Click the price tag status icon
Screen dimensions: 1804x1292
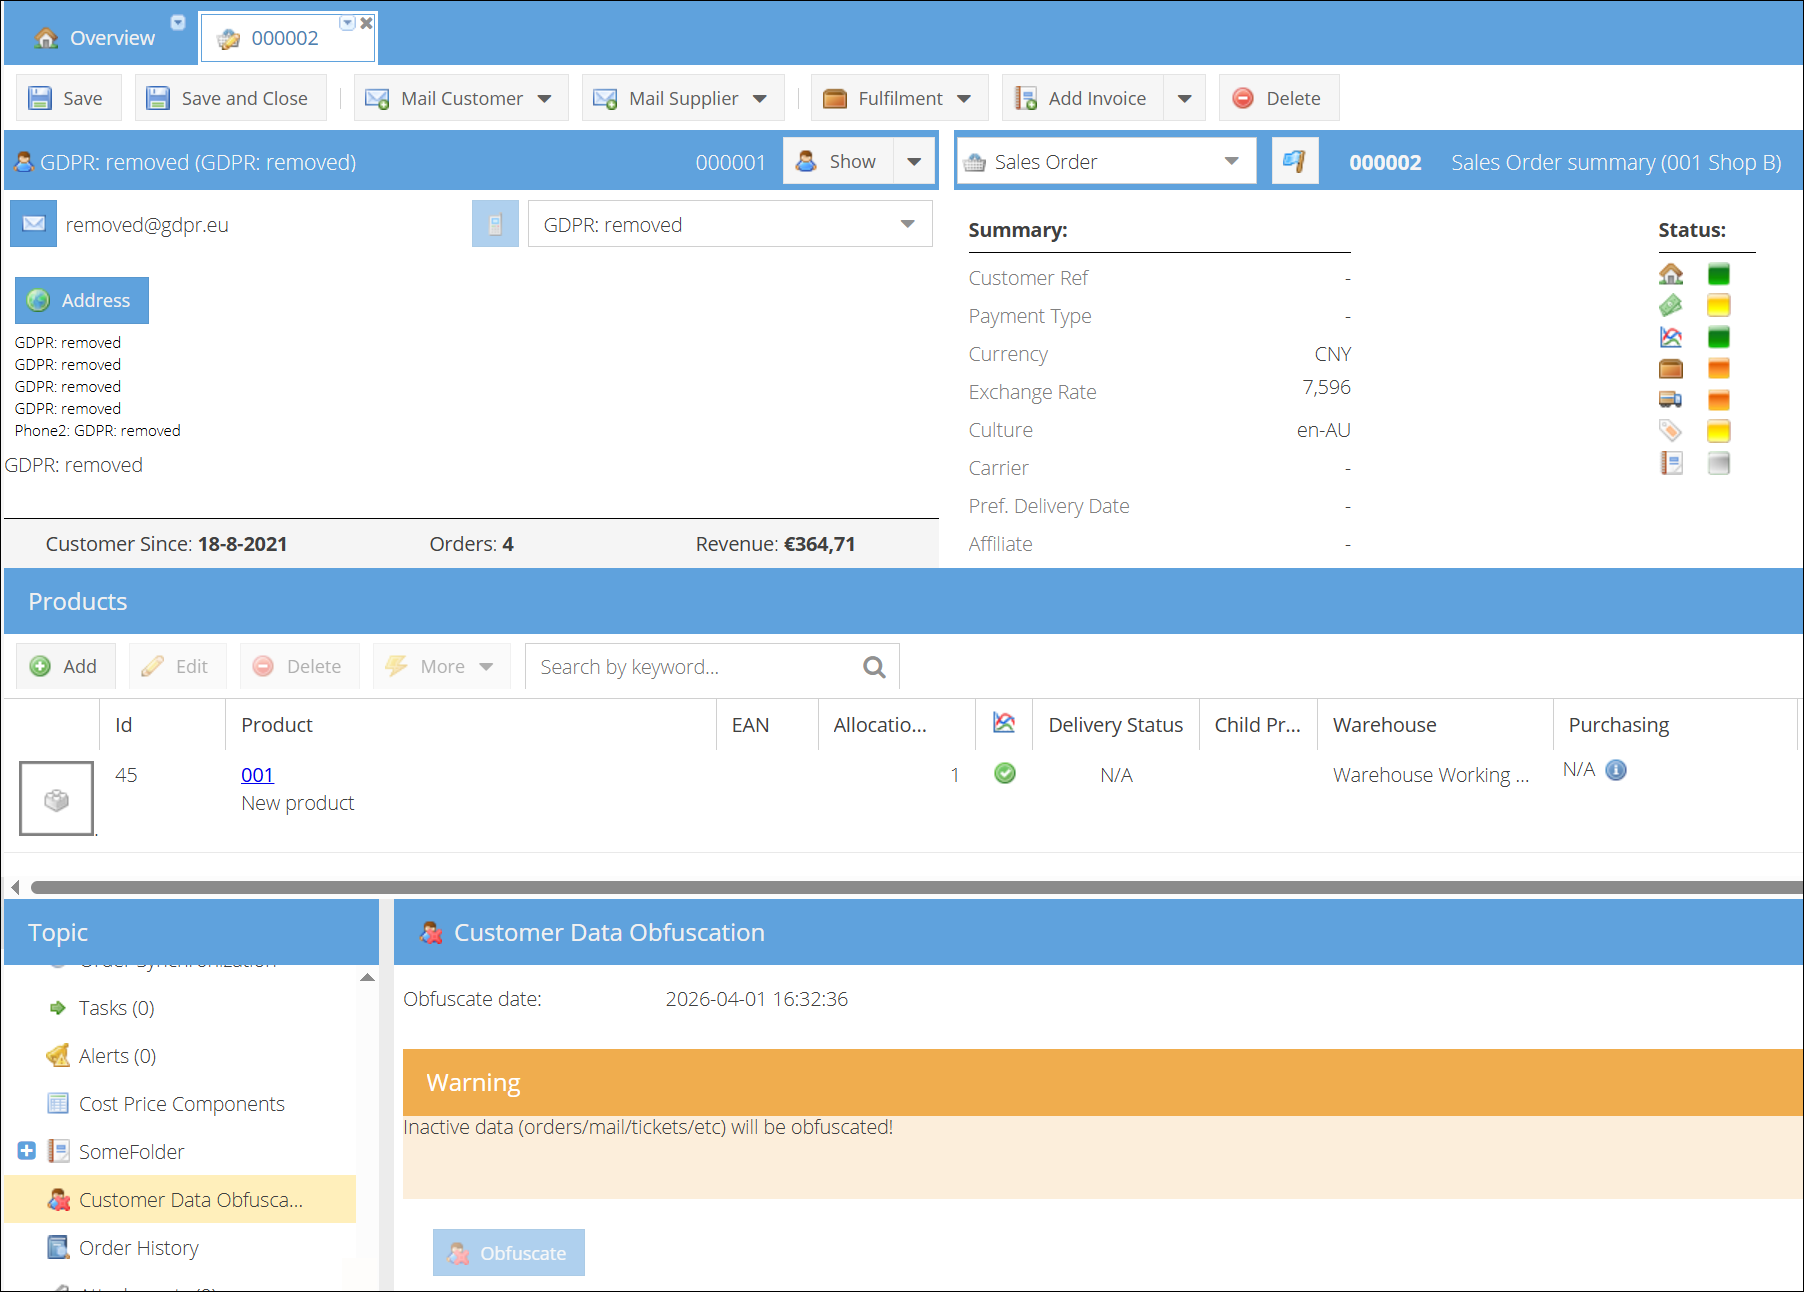tap(1671, 431)
